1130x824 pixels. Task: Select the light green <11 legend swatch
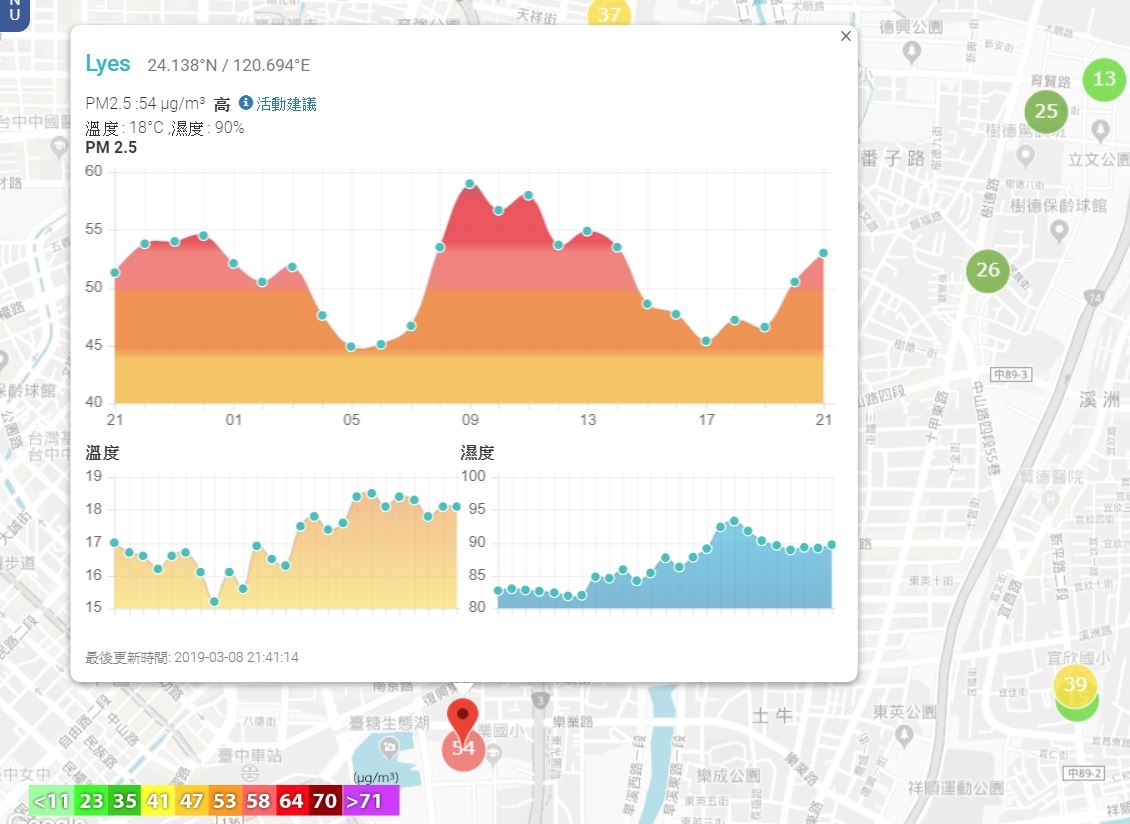[51, 801]
